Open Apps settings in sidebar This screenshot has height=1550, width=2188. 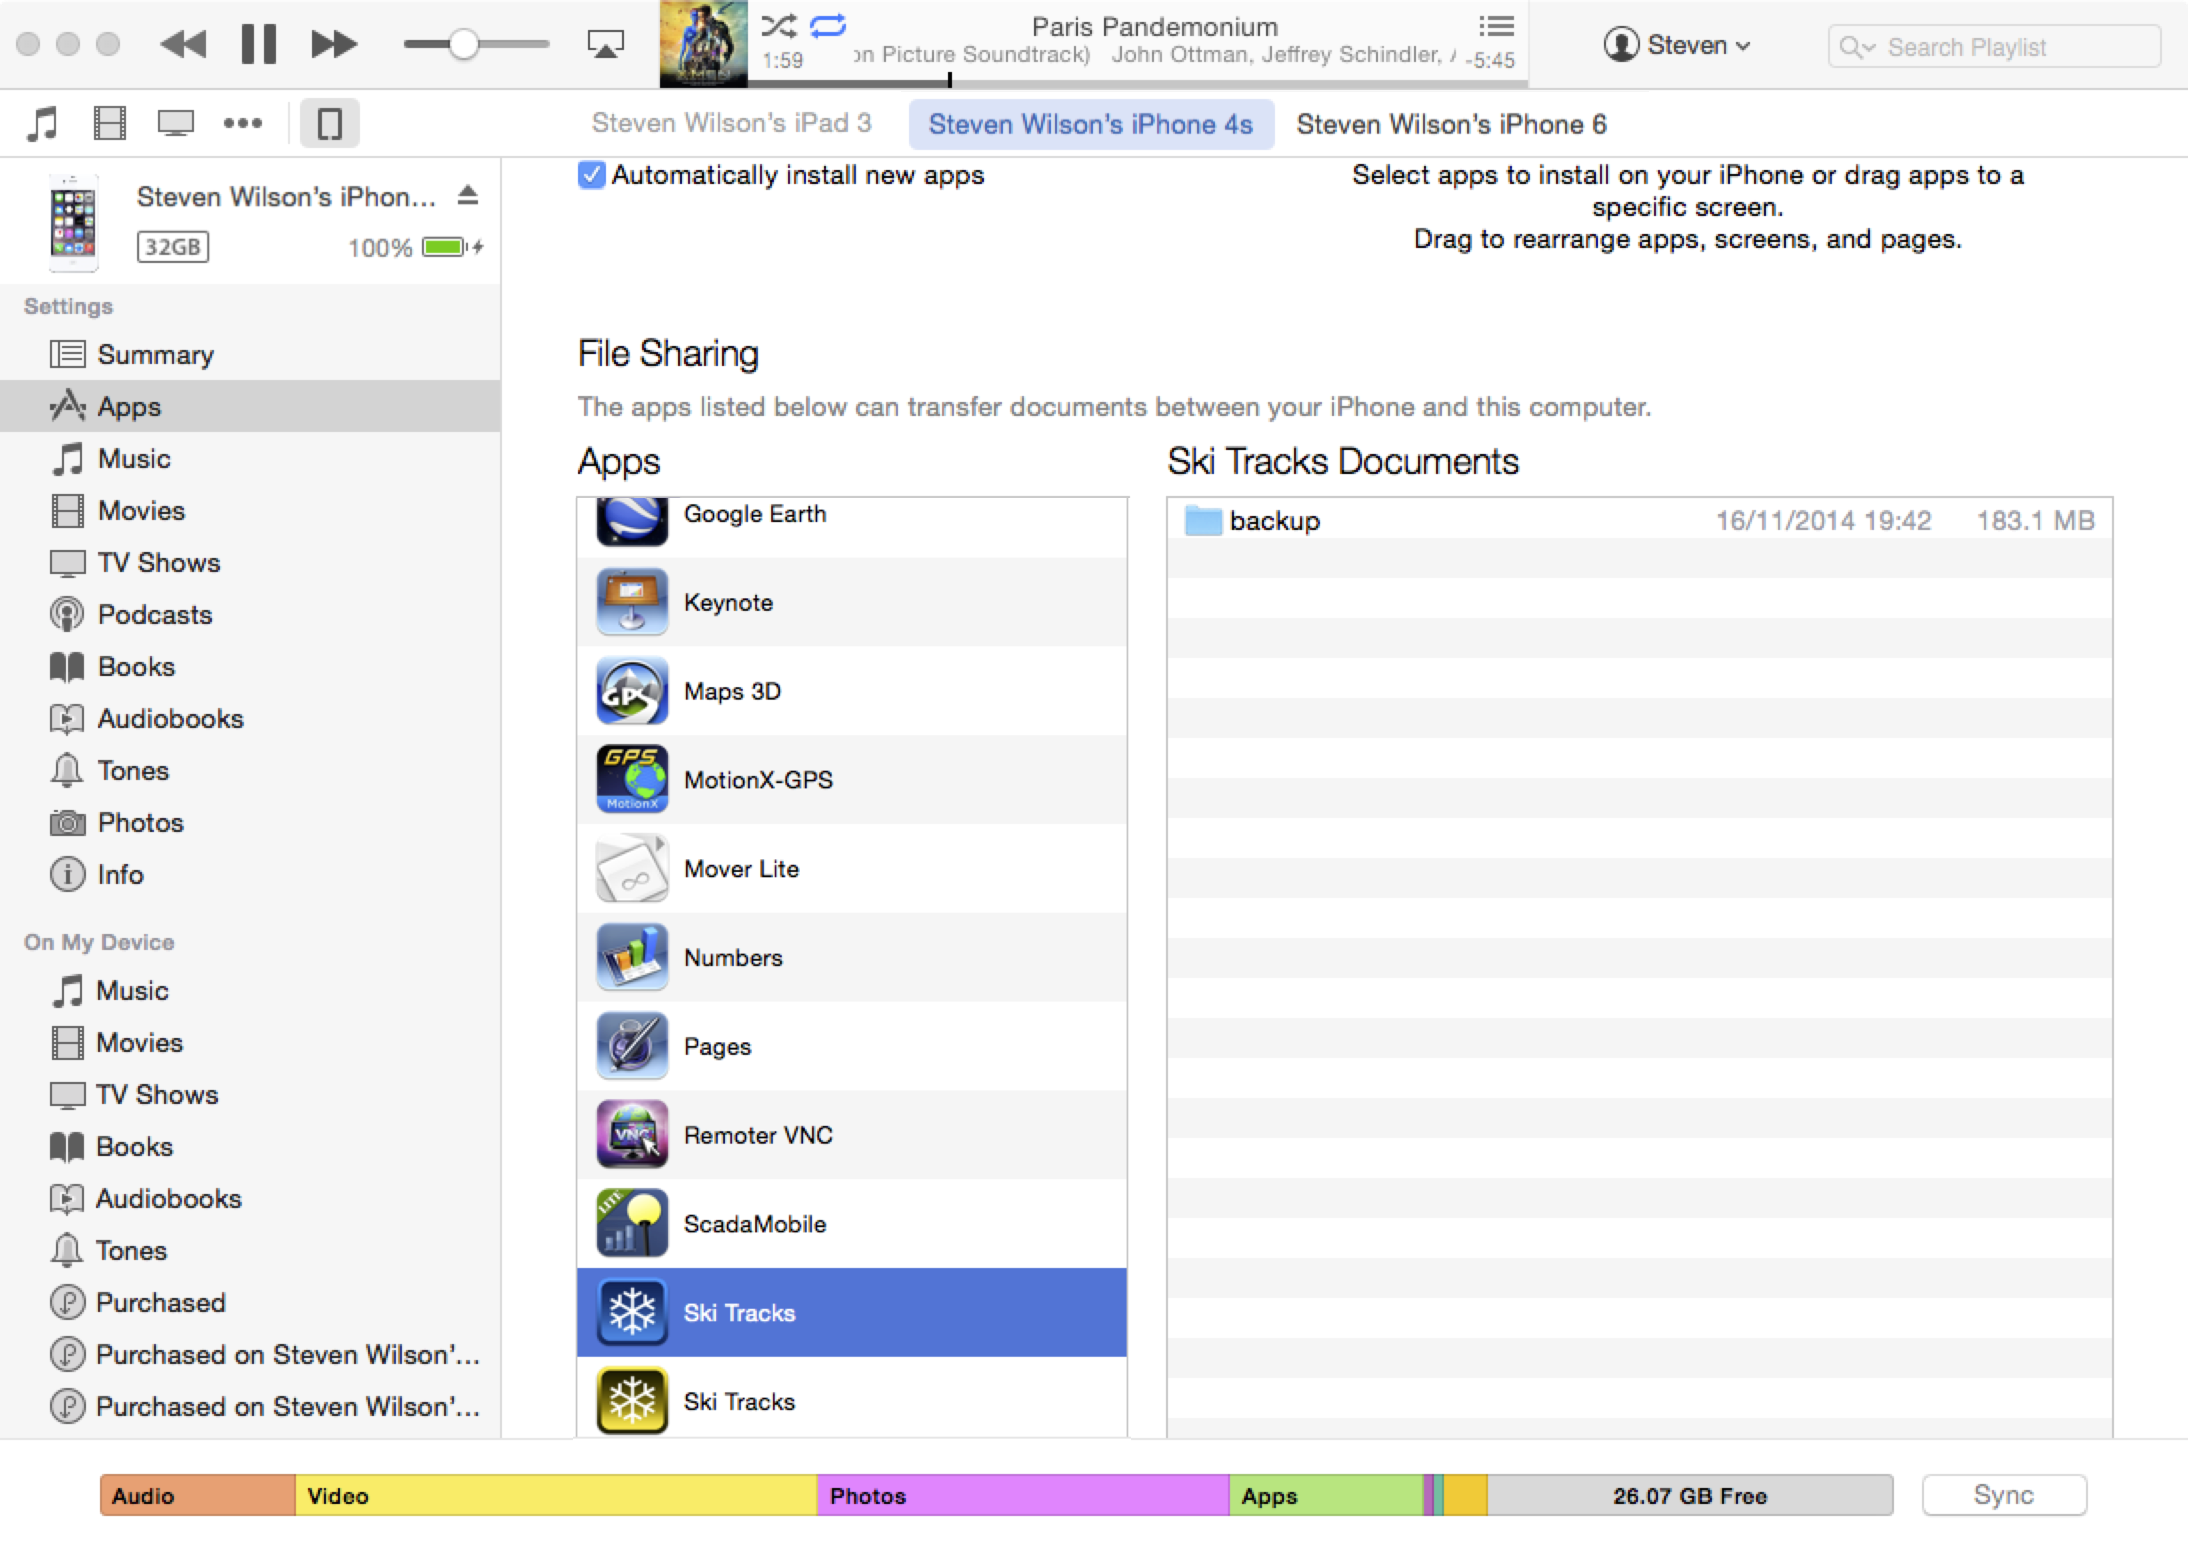250,406
